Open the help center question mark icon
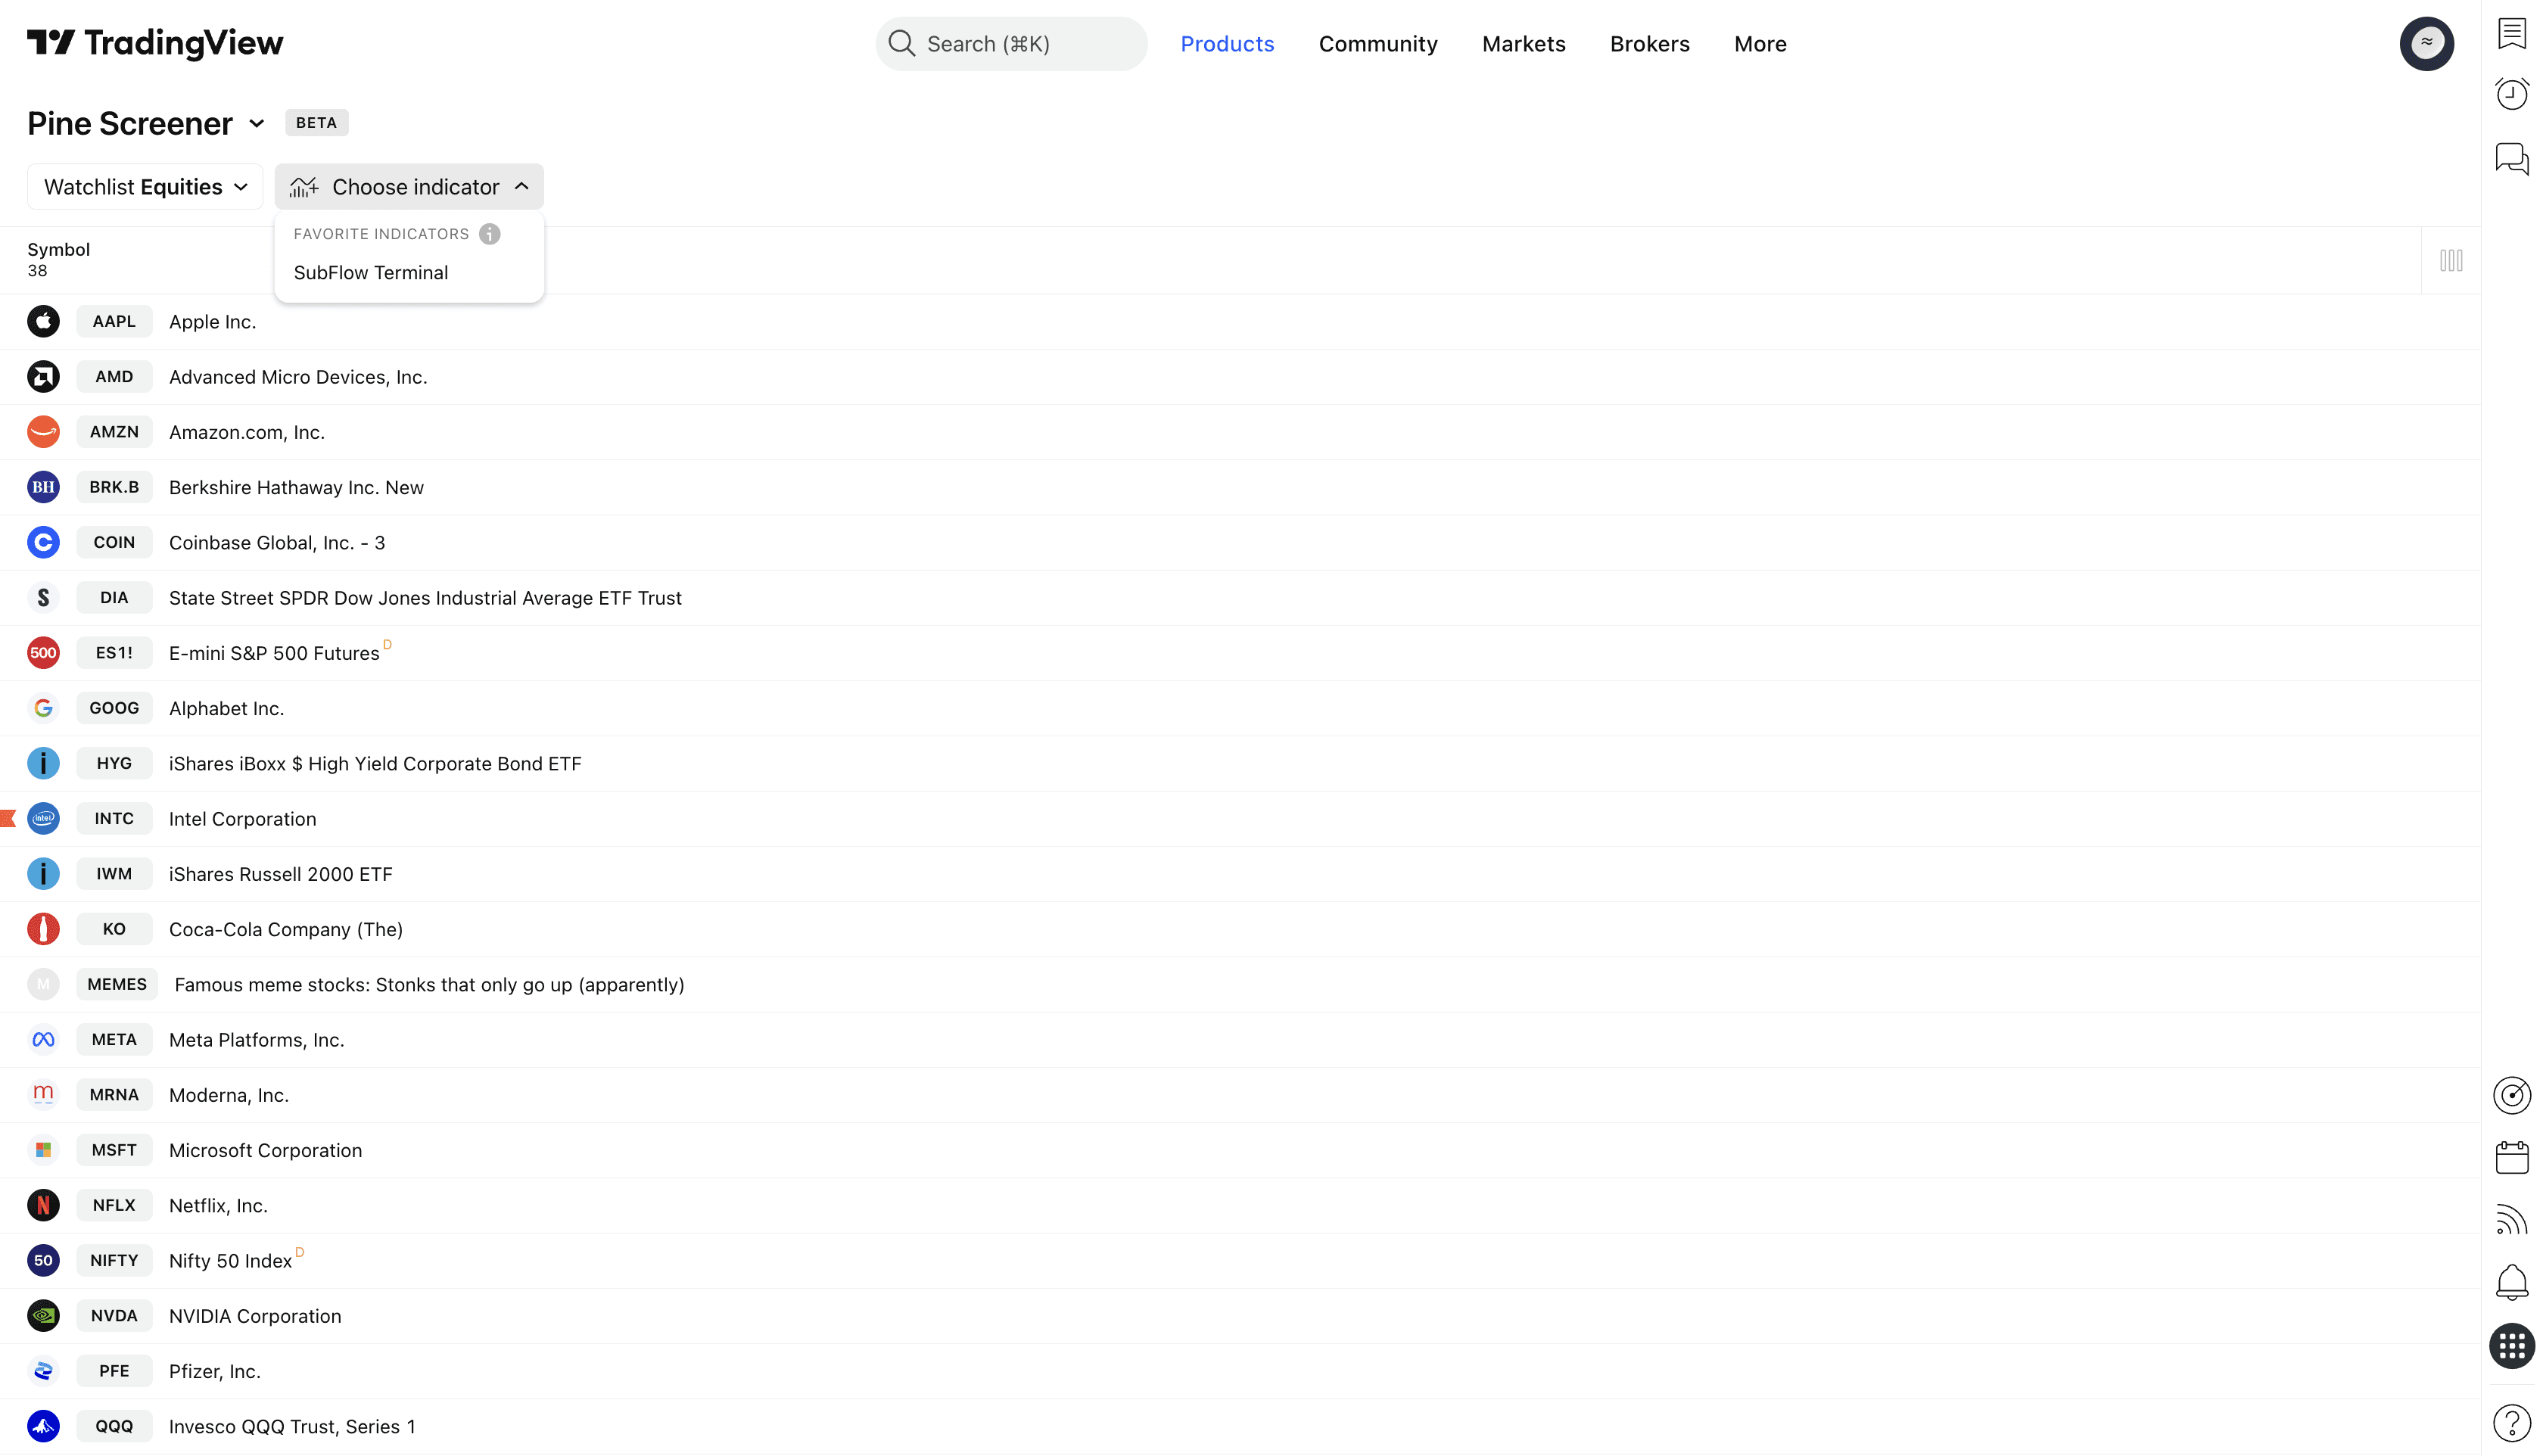This screenshot has width=2543, height=1456. coord(2511,1422)
